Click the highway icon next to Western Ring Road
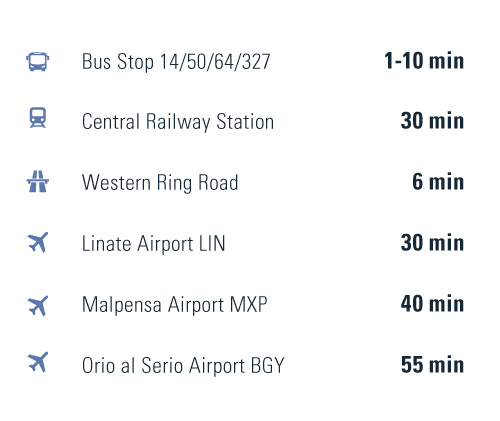The image size is (500, 421). (38, 181)
